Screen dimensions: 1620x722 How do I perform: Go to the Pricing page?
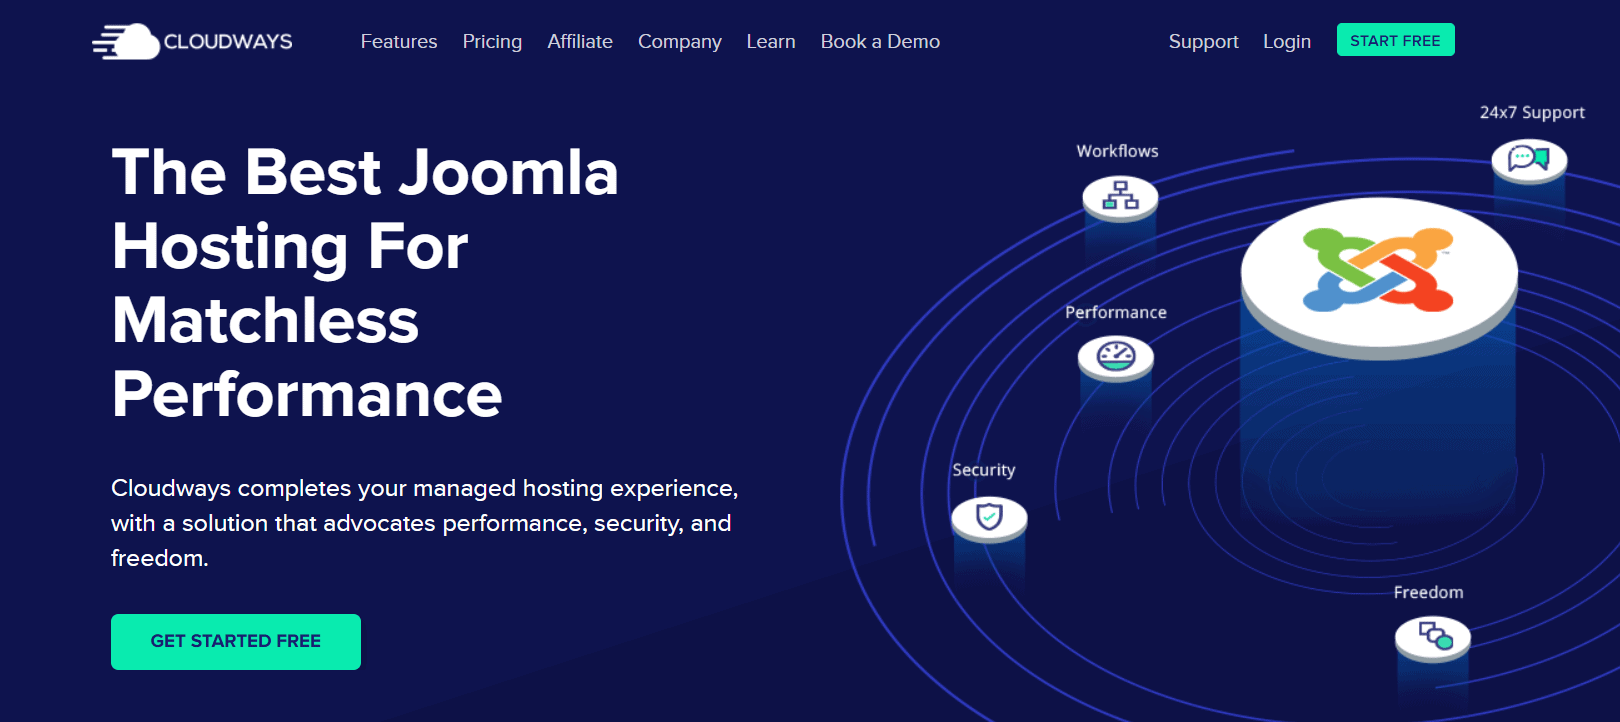point(492,42)
